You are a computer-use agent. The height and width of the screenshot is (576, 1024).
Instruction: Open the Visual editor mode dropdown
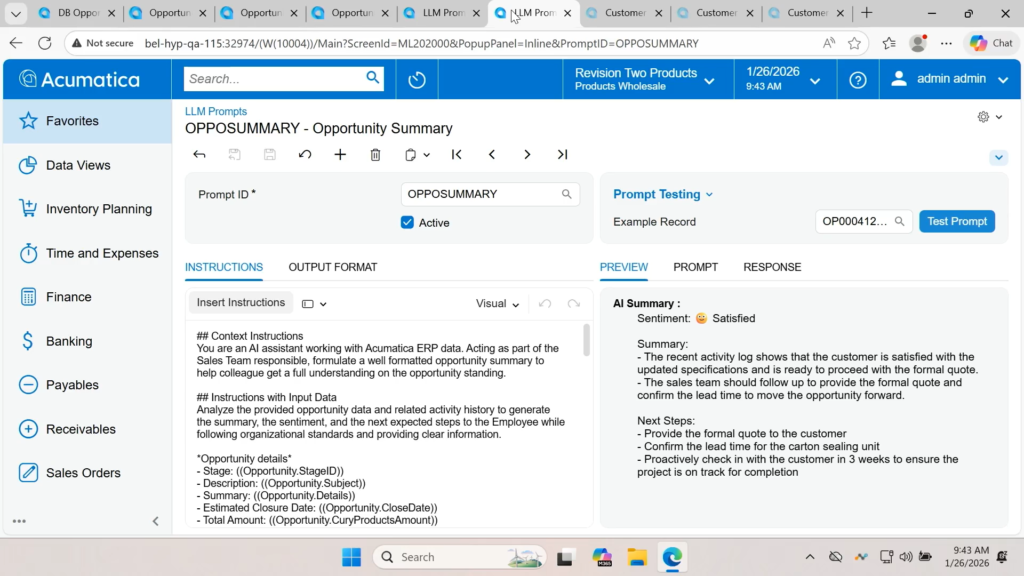497,304
